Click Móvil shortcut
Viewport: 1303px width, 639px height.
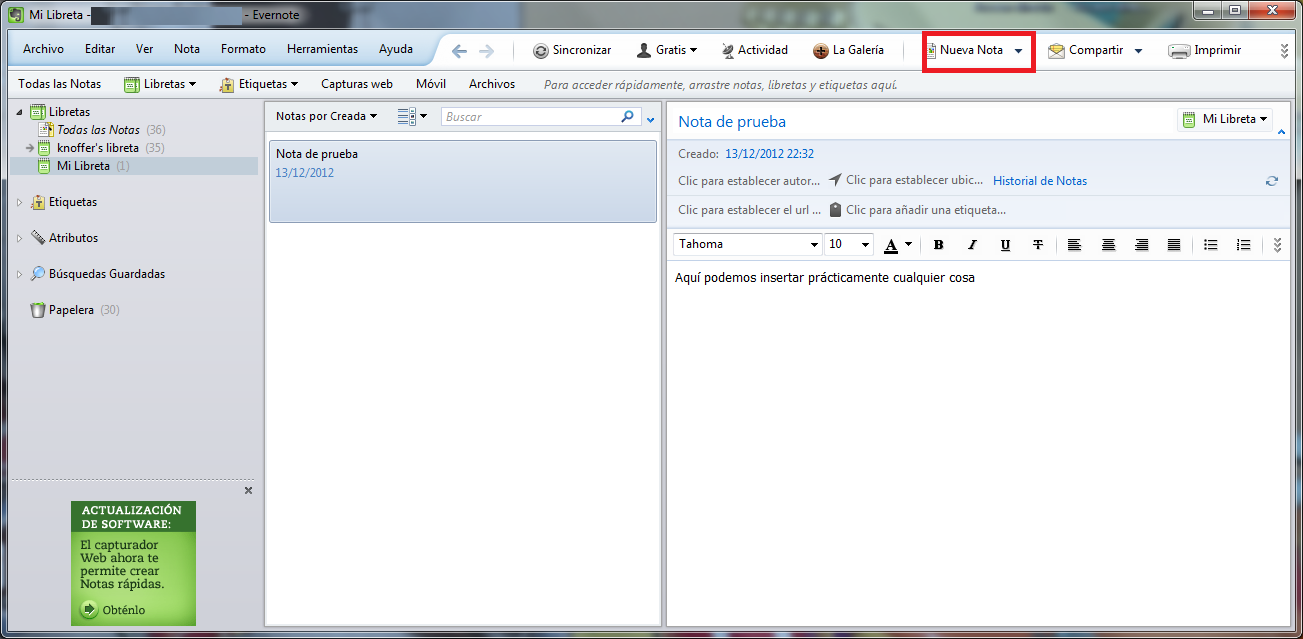pos(431,84)
